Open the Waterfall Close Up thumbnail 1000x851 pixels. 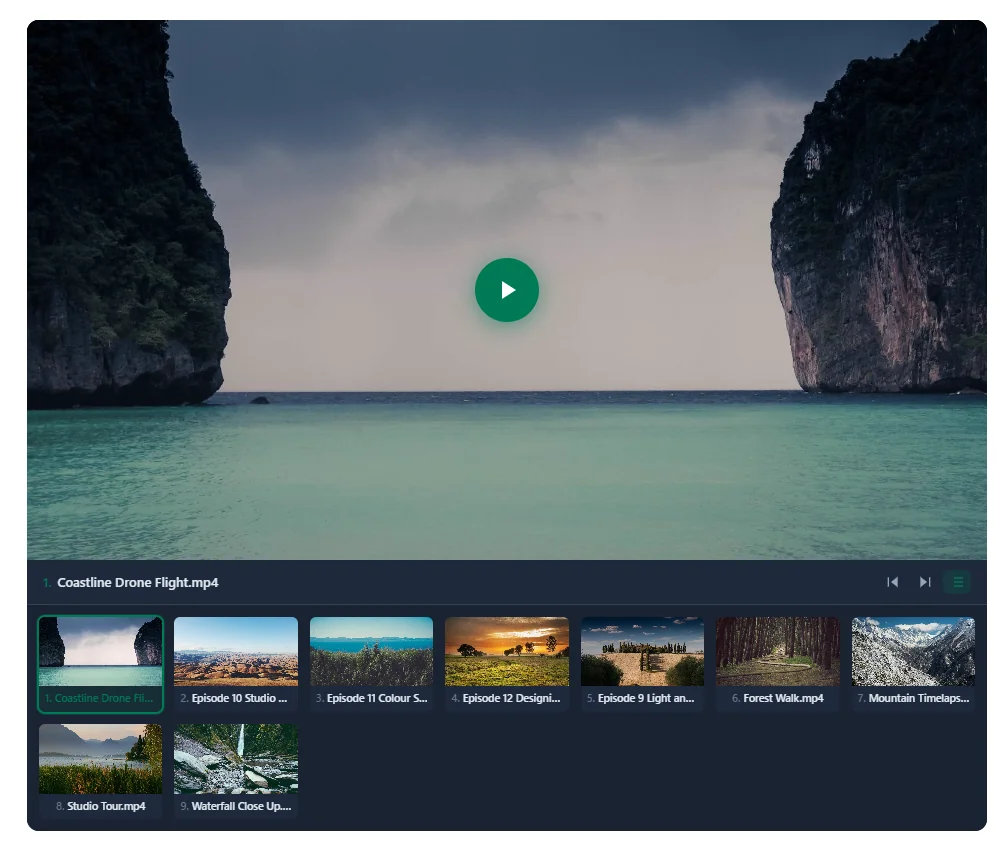pos(236,771)
